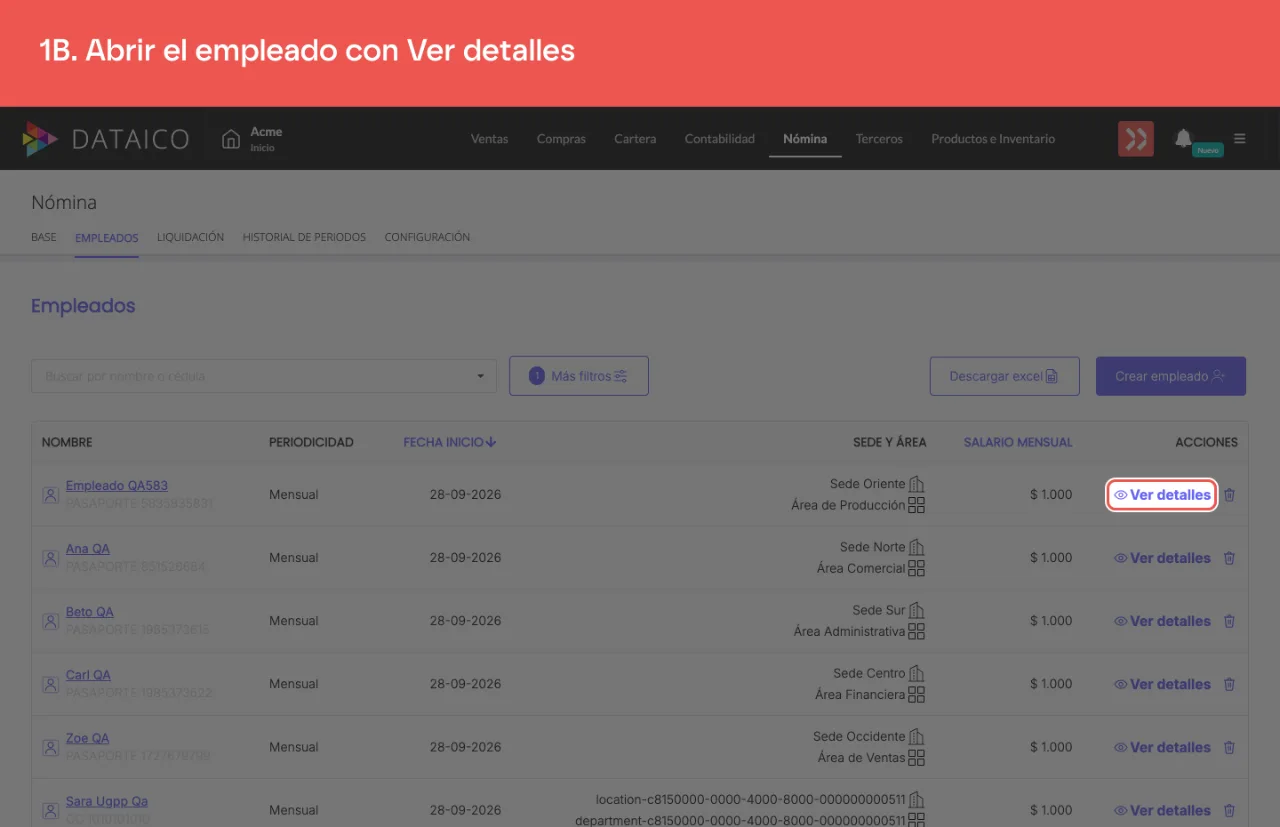Click the person icon beside Carl QA
This screenshot has width=1280, height=827.
pyautogui.click(x=50, y=684)
